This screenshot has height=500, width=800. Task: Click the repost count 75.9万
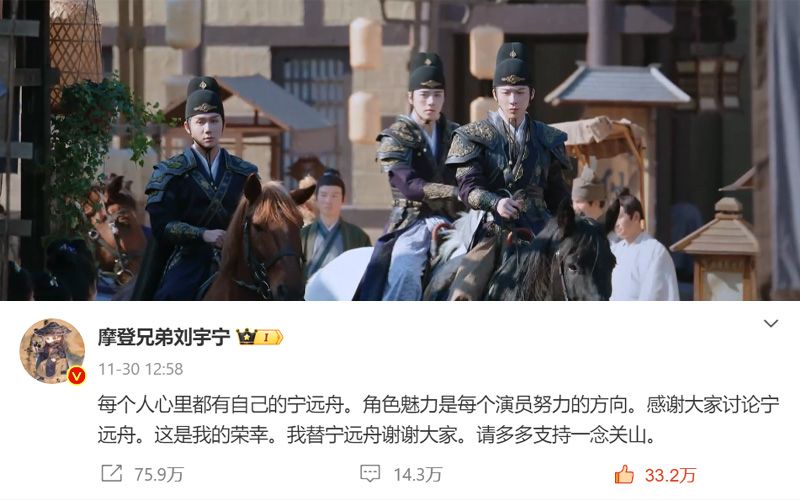pos(159,474)
